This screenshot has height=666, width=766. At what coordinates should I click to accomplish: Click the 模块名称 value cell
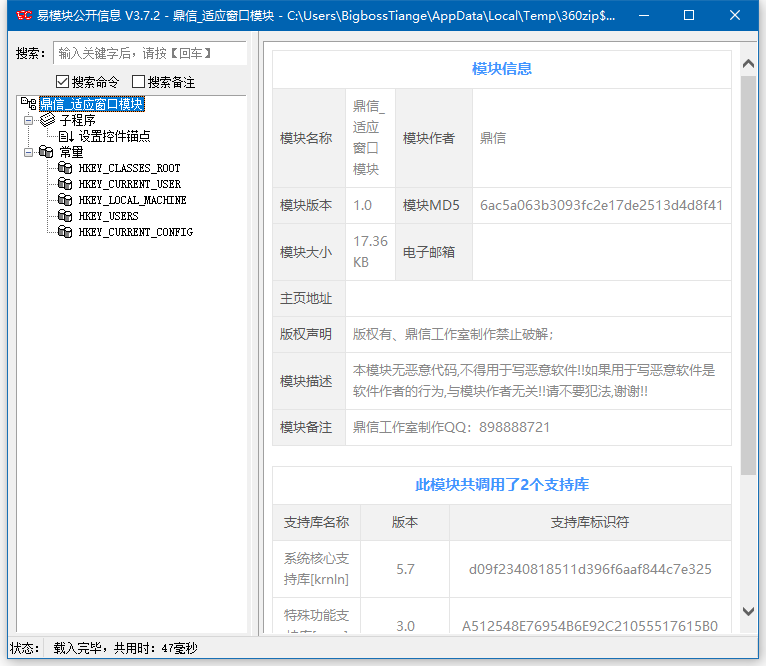370,138
